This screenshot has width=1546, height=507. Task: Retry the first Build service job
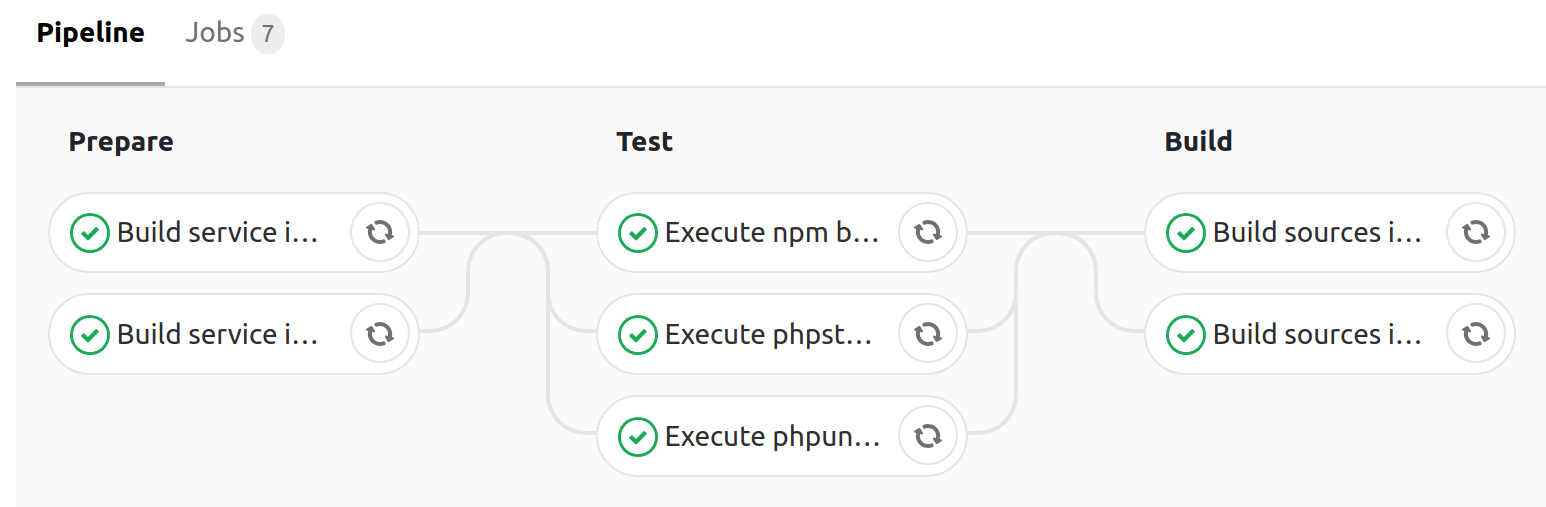point(380,233)
